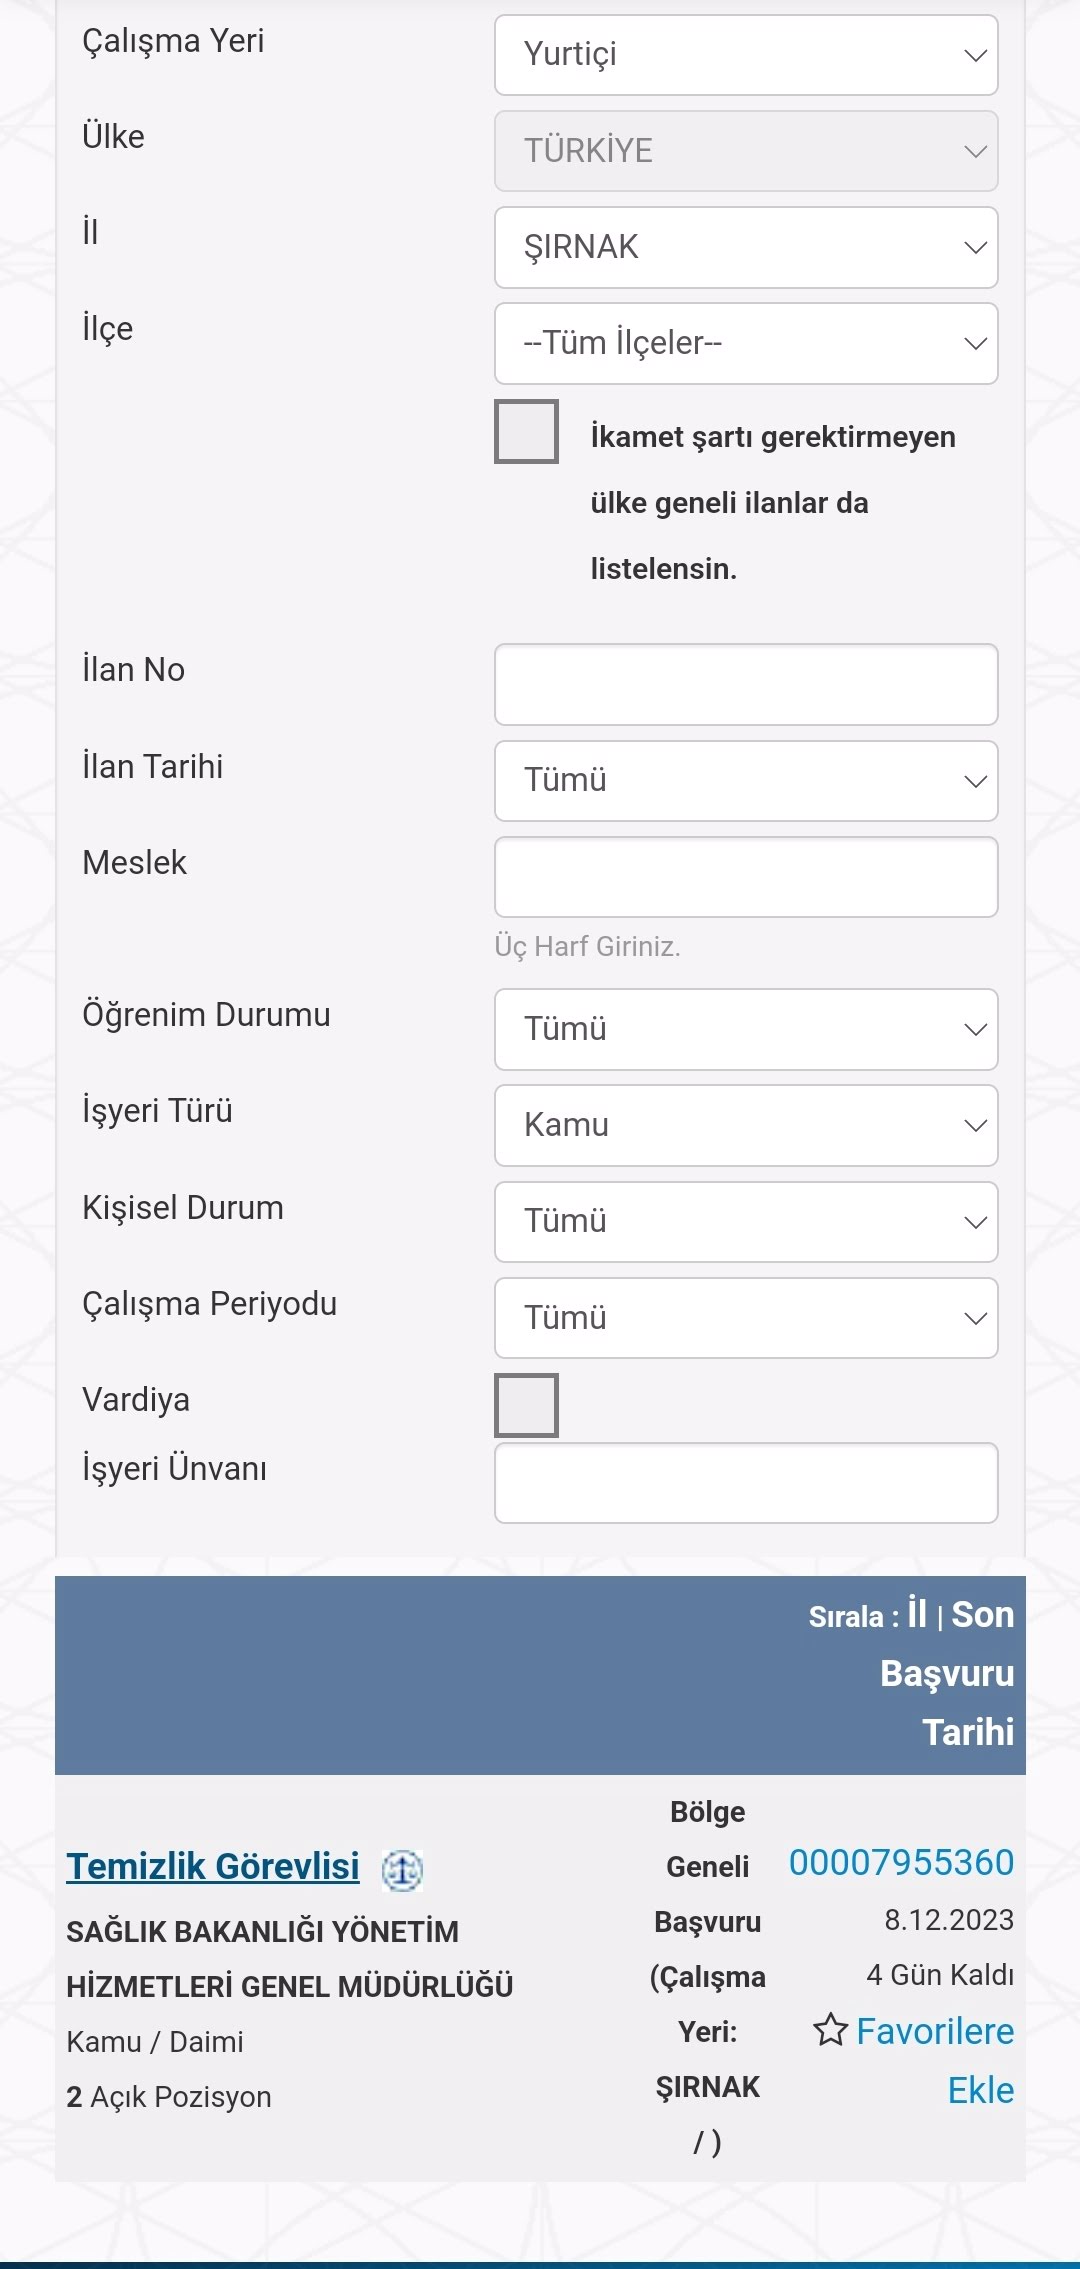This screenshot has height=2269, width=1080.
Task: Enable the ikamet şartı gerektirmeyen ilanlar checkbox
Action: click(526, 432)
